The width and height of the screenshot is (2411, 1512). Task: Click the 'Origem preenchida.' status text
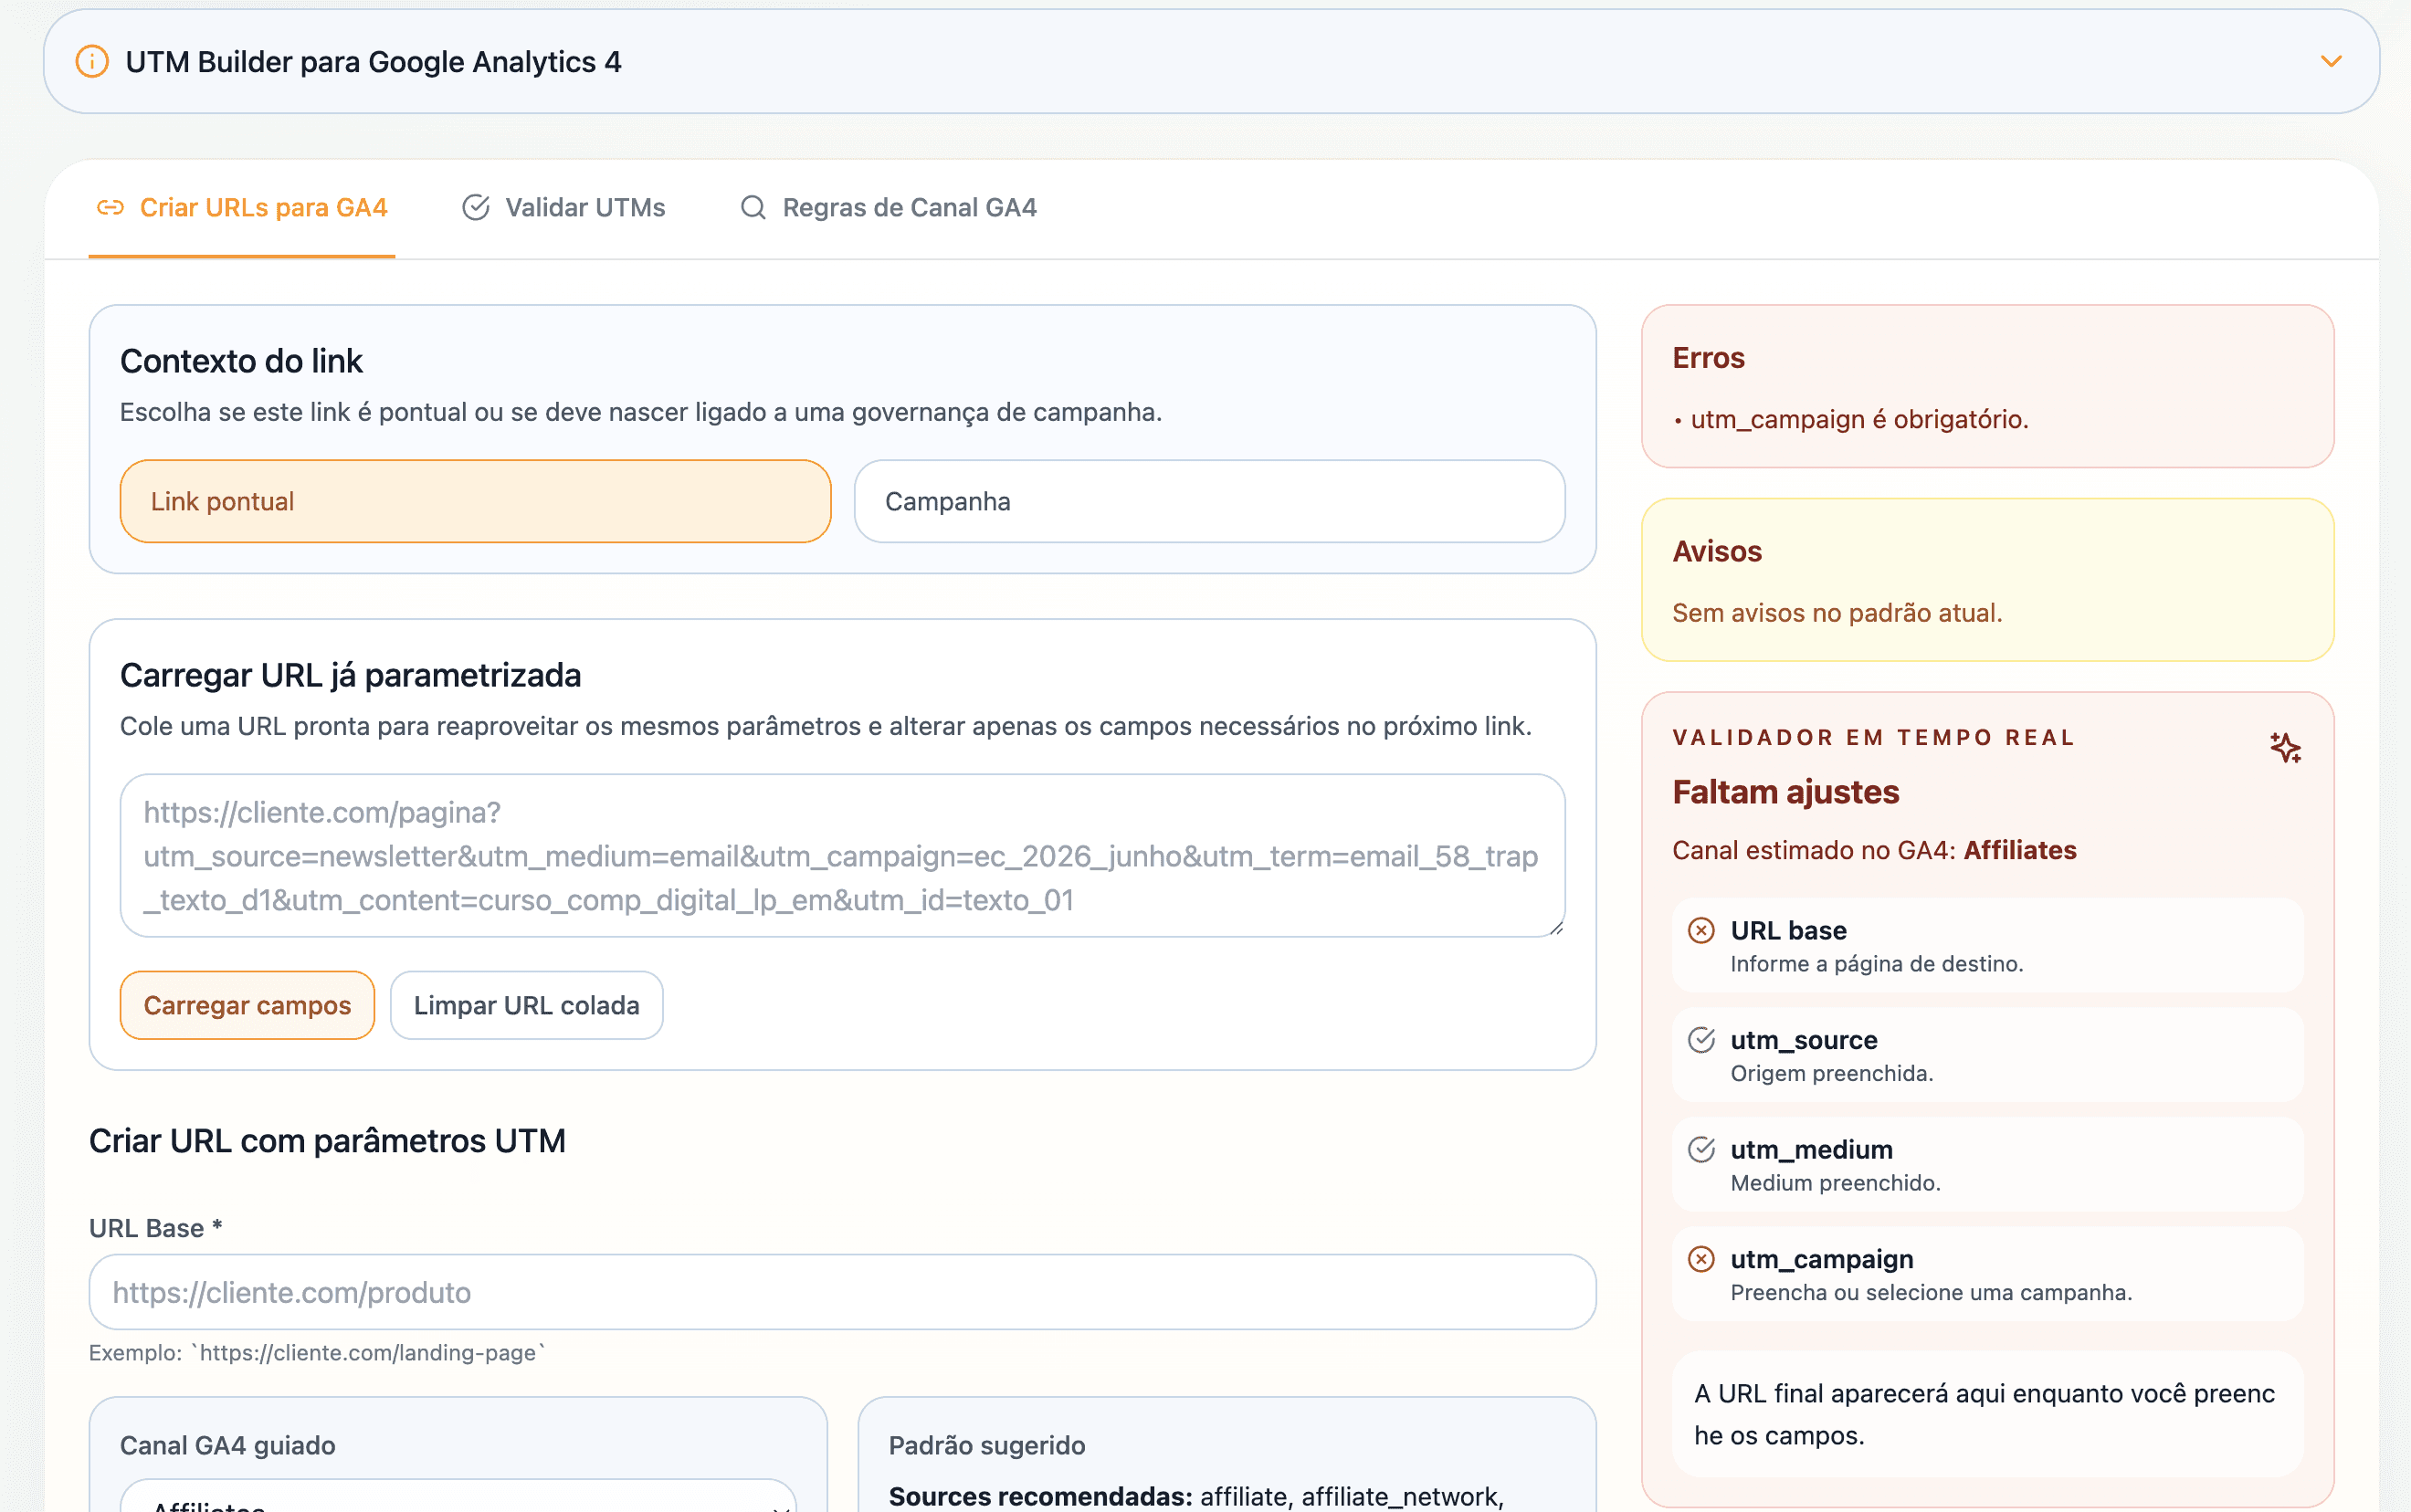coord(1832,1073)
